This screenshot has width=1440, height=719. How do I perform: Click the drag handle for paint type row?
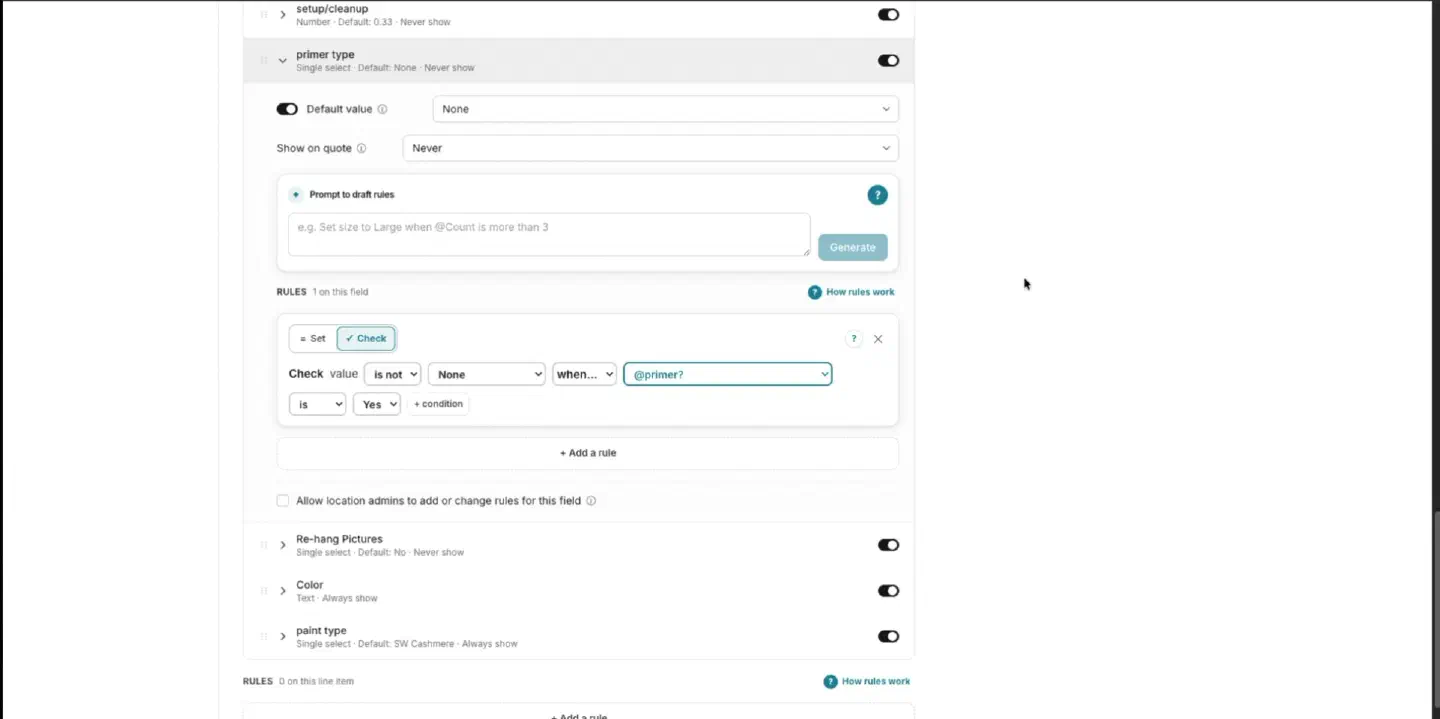tap(264, 637)
